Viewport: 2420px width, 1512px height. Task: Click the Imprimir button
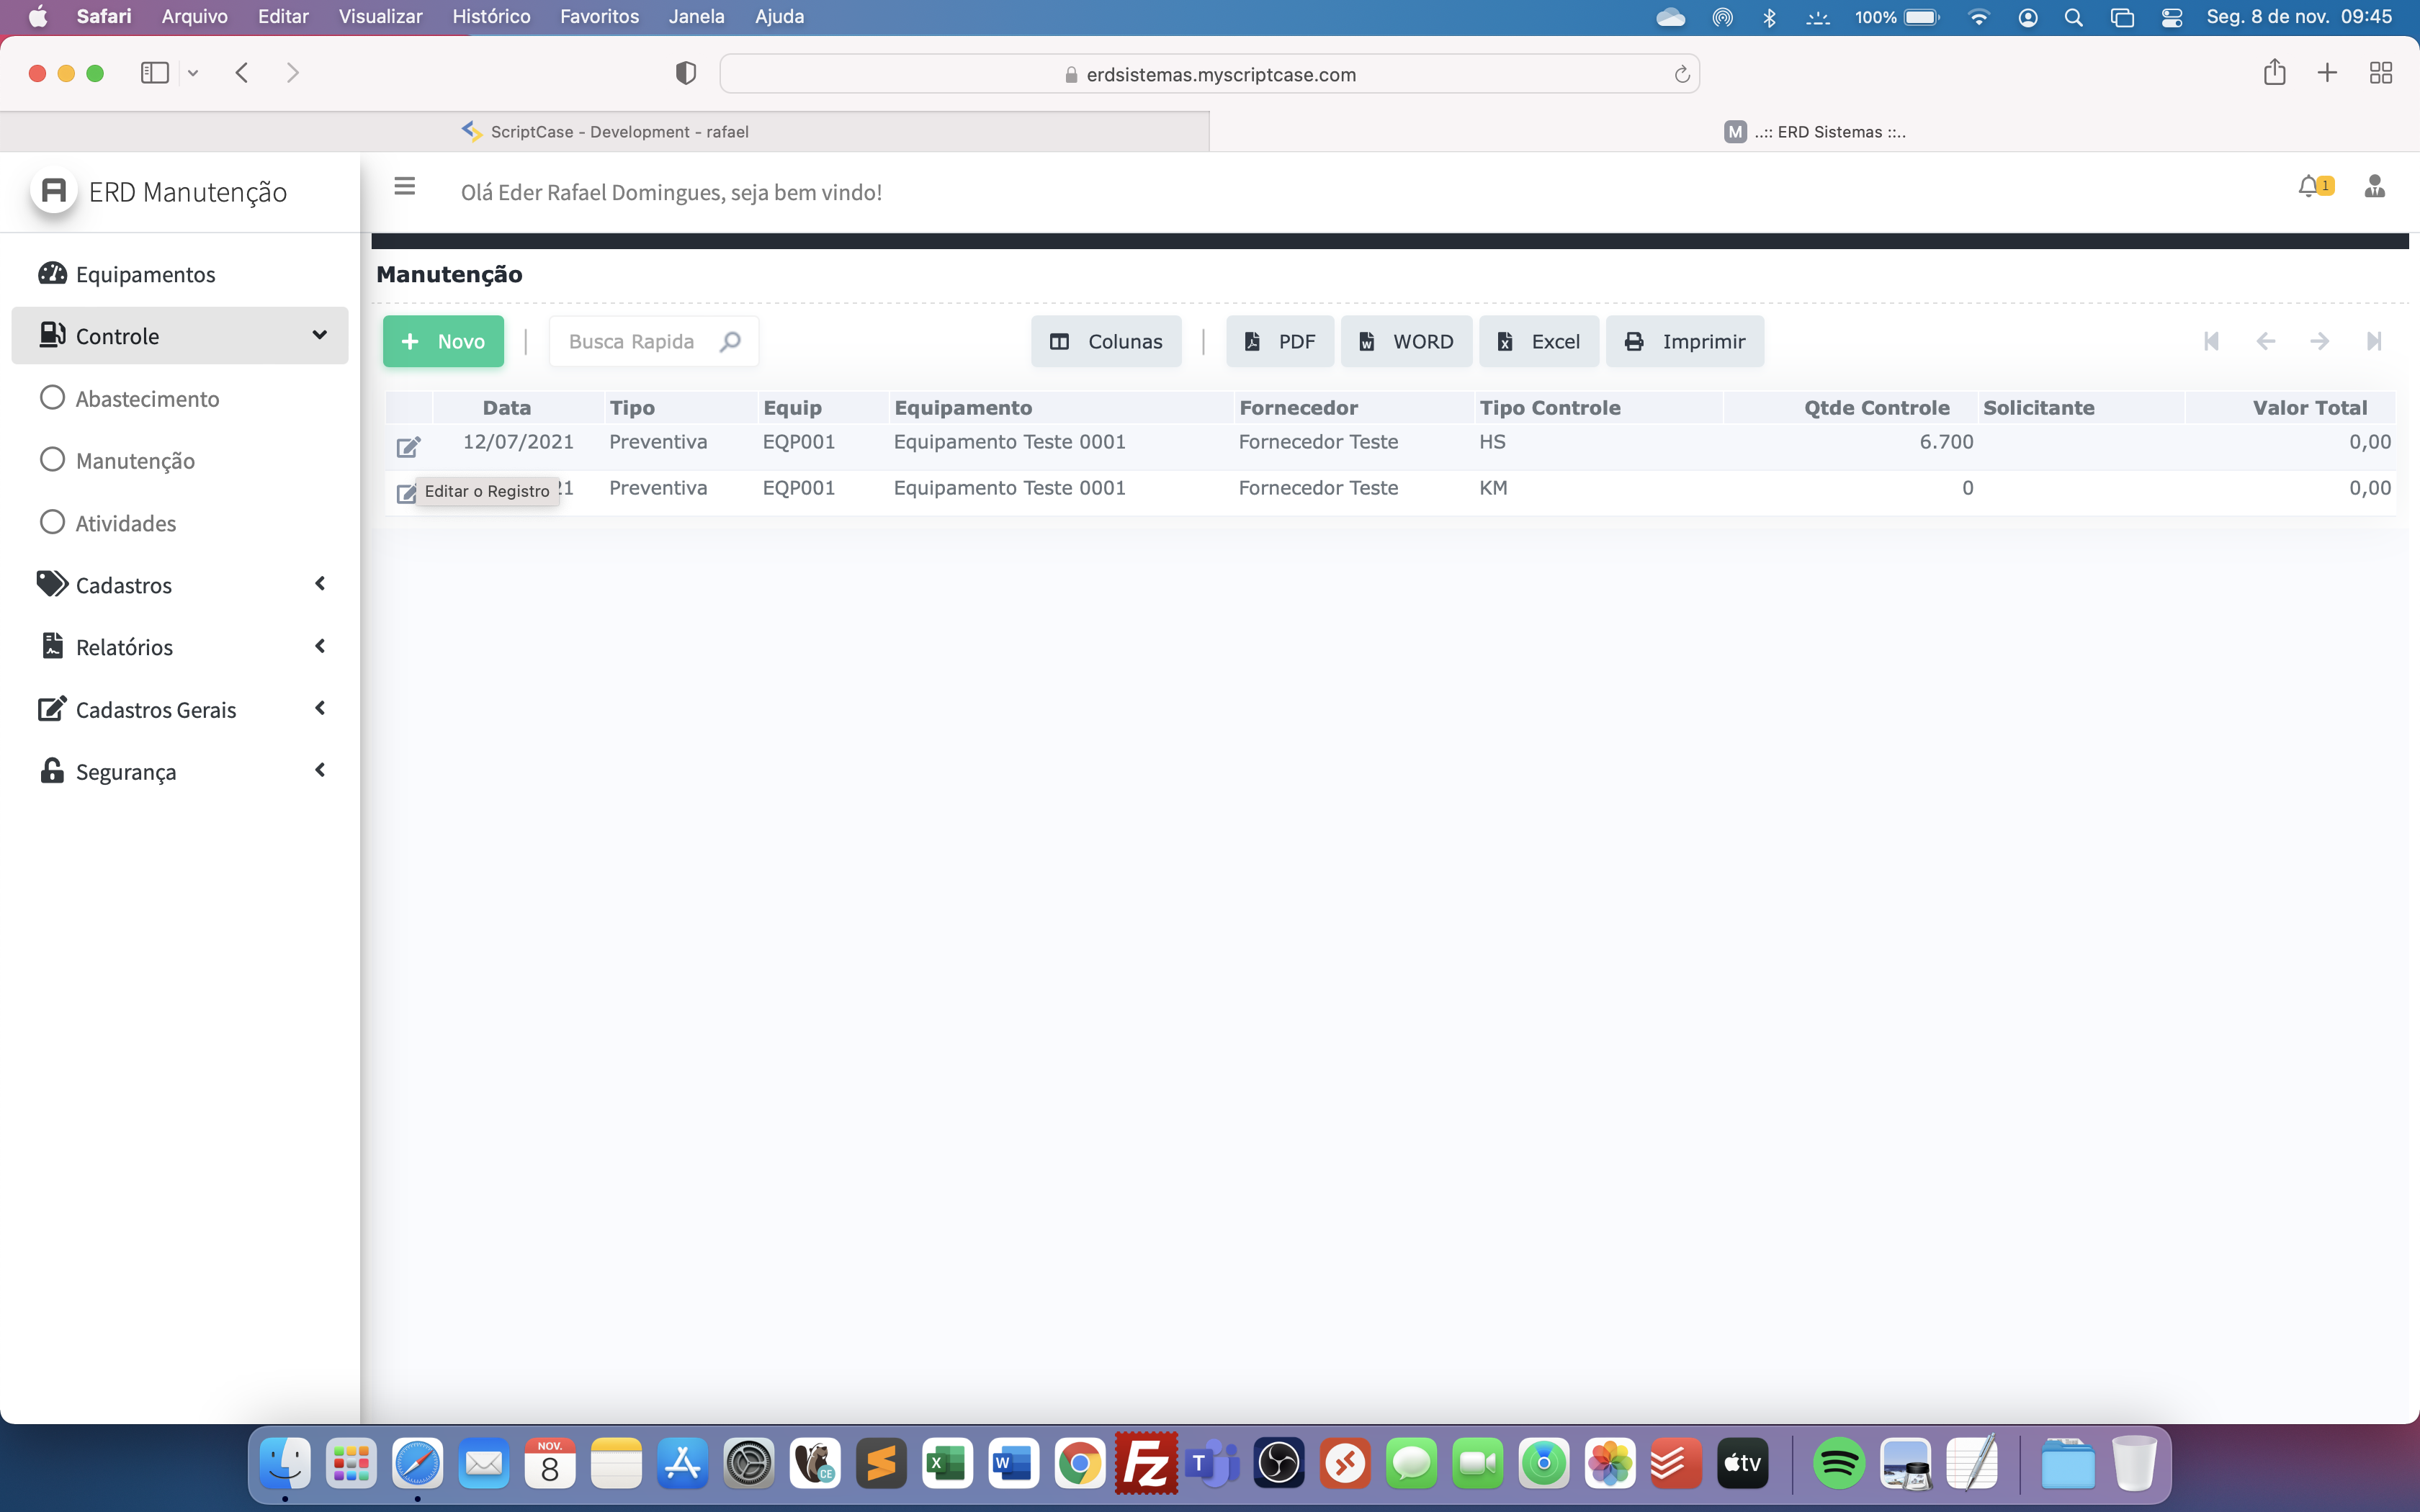tap(1685, 341)
